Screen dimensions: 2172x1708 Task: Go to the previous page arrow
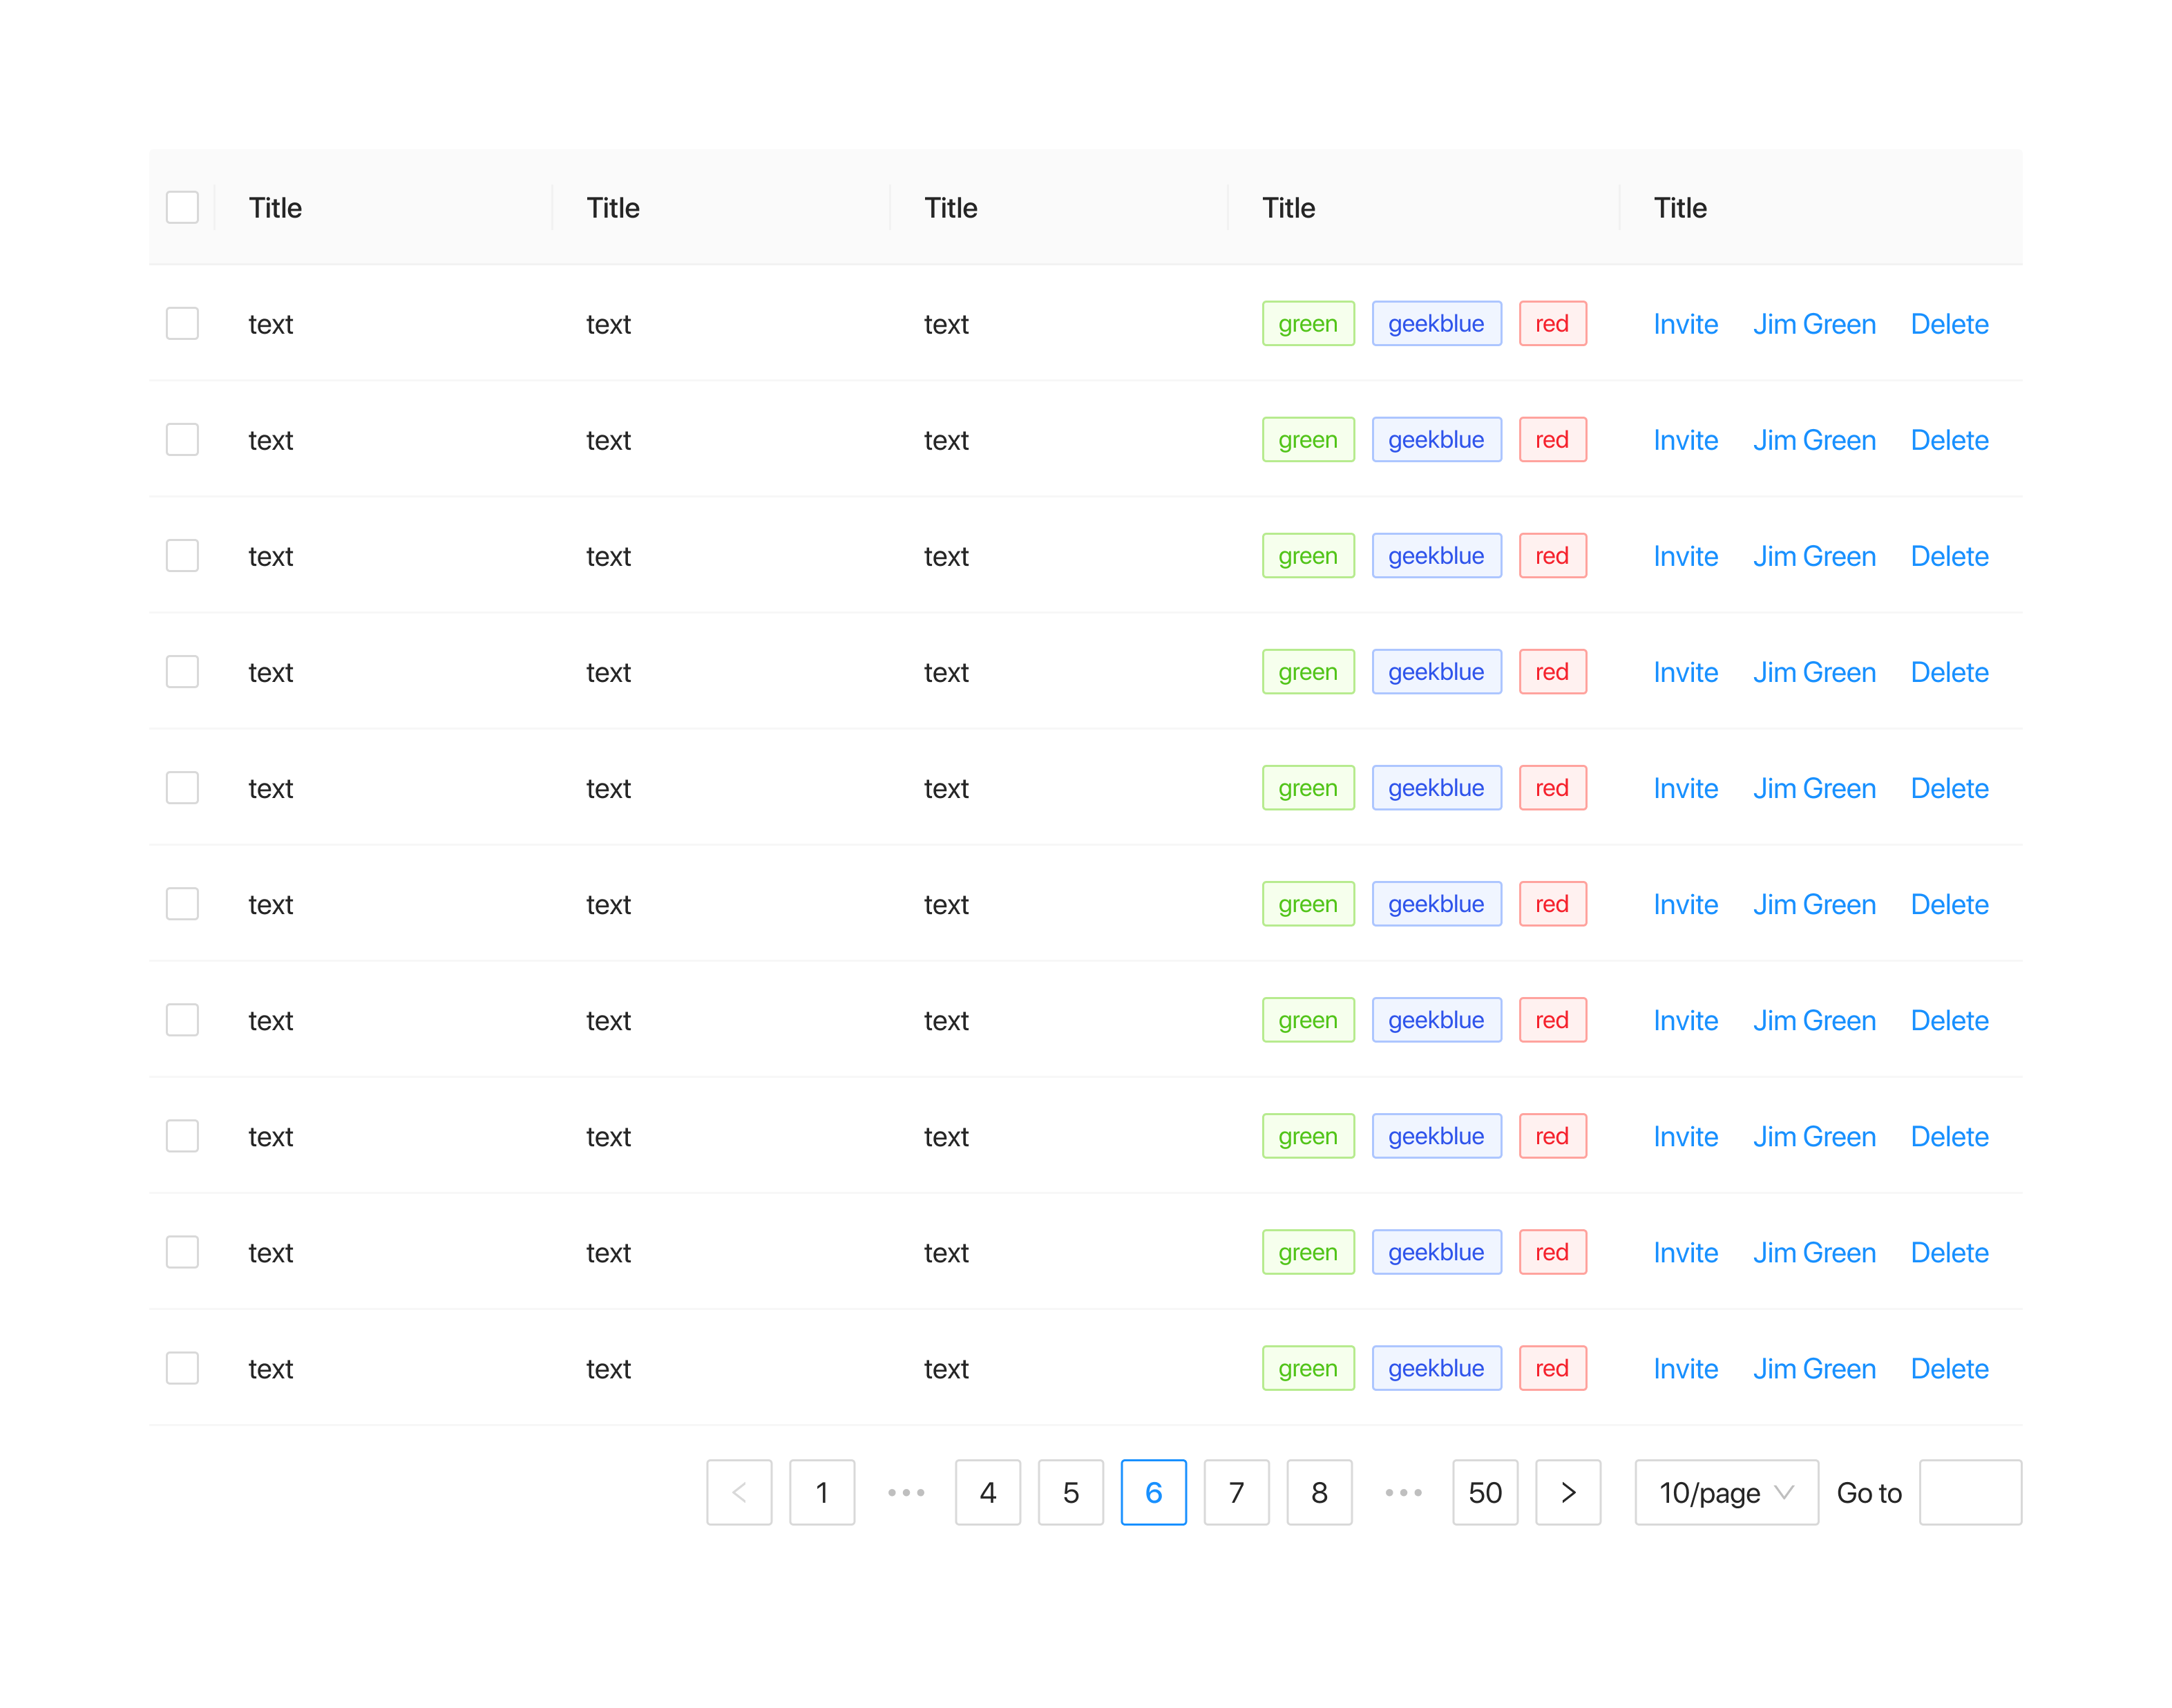point(739,1492)
